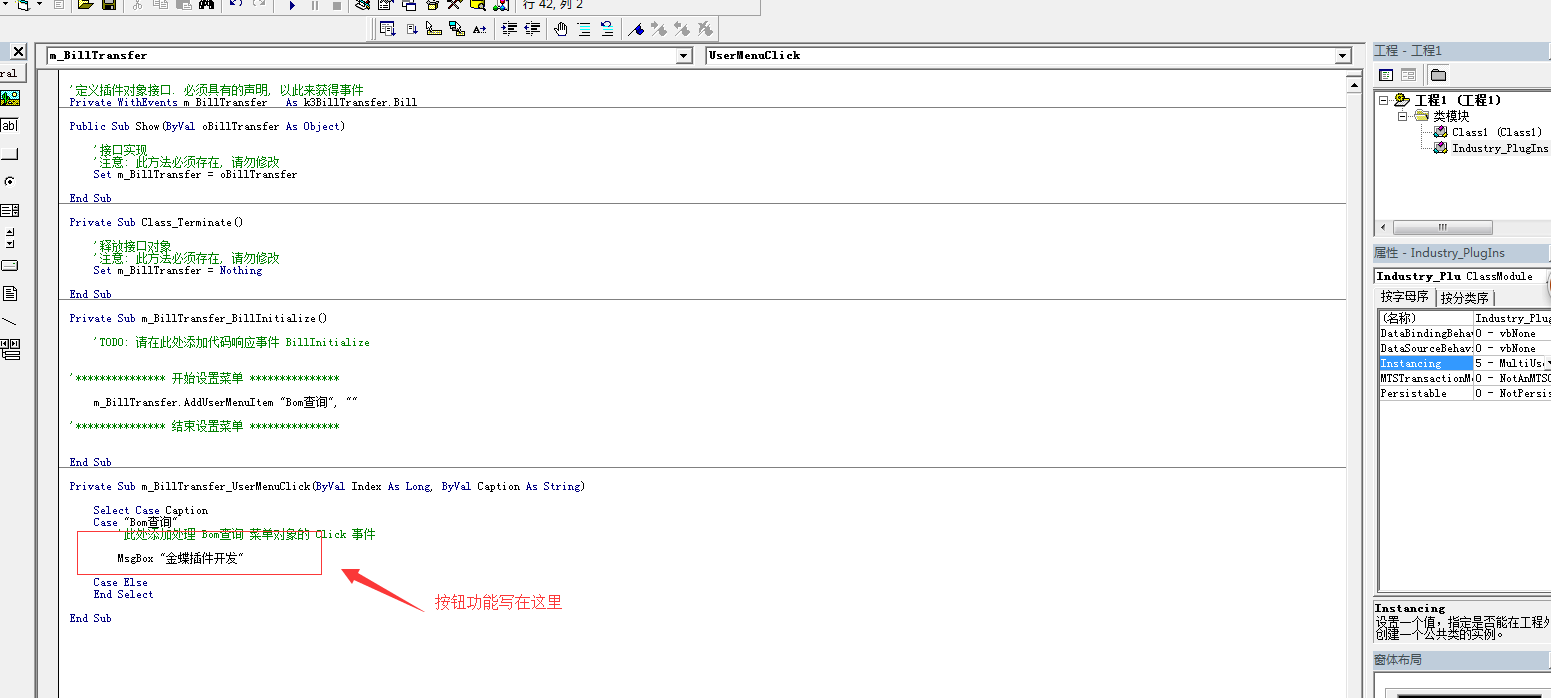
Task: Switch to 按分类序 tab
Action: point(1466,298)
